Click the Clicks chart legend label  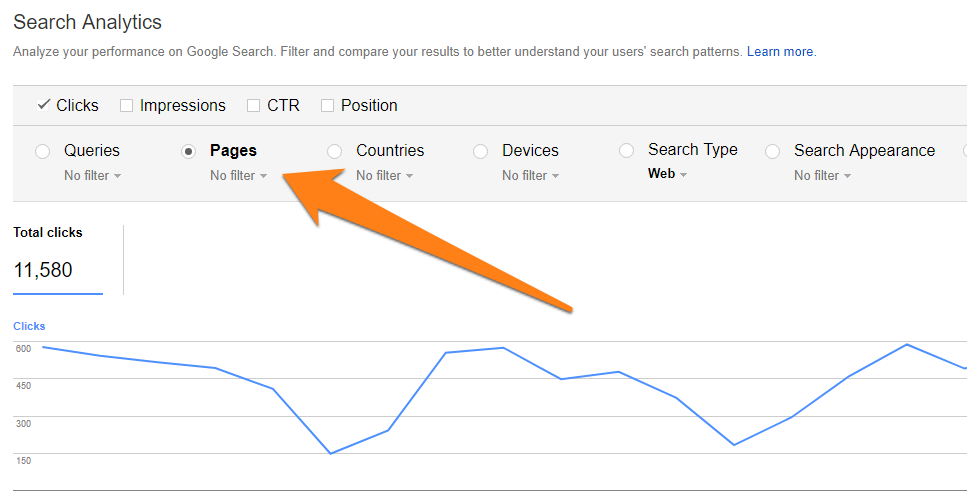coord(29,326)
